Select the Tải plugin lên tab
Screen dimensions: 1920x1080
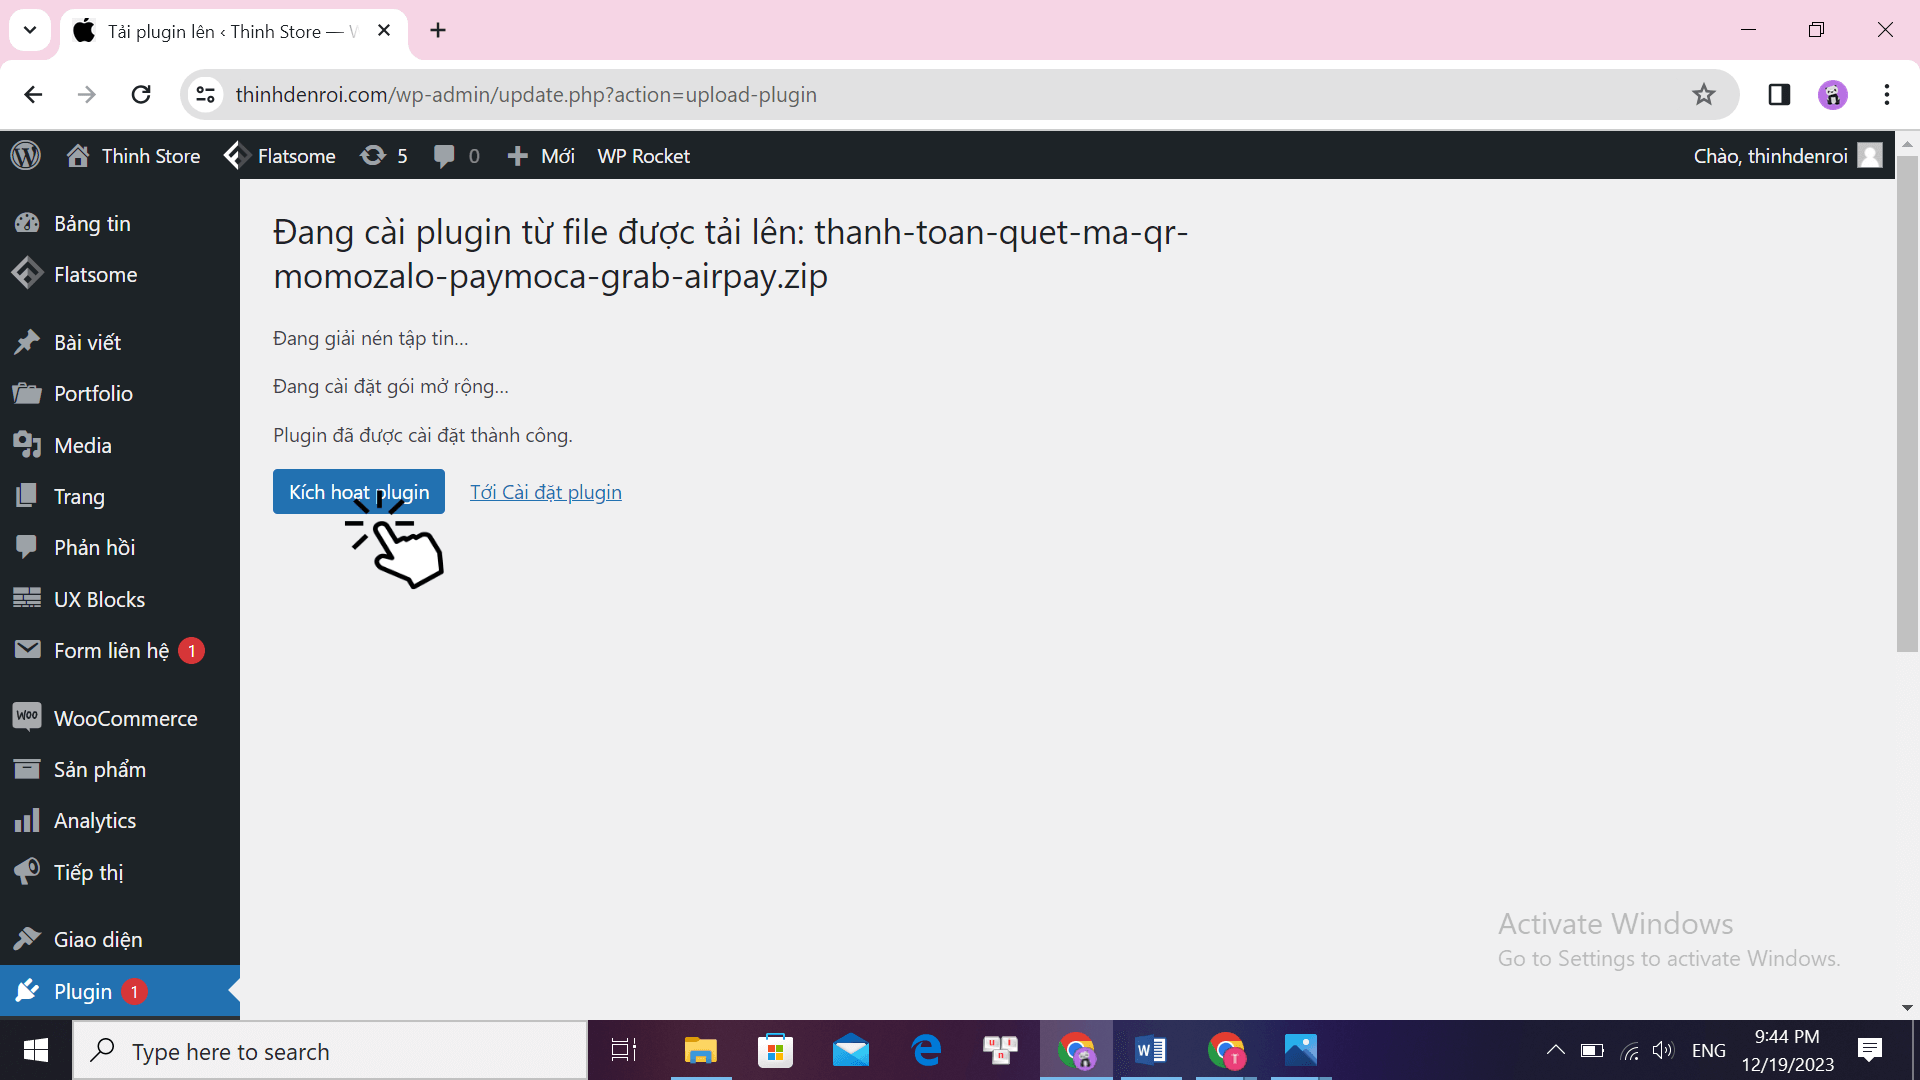[x=234, y=31]
